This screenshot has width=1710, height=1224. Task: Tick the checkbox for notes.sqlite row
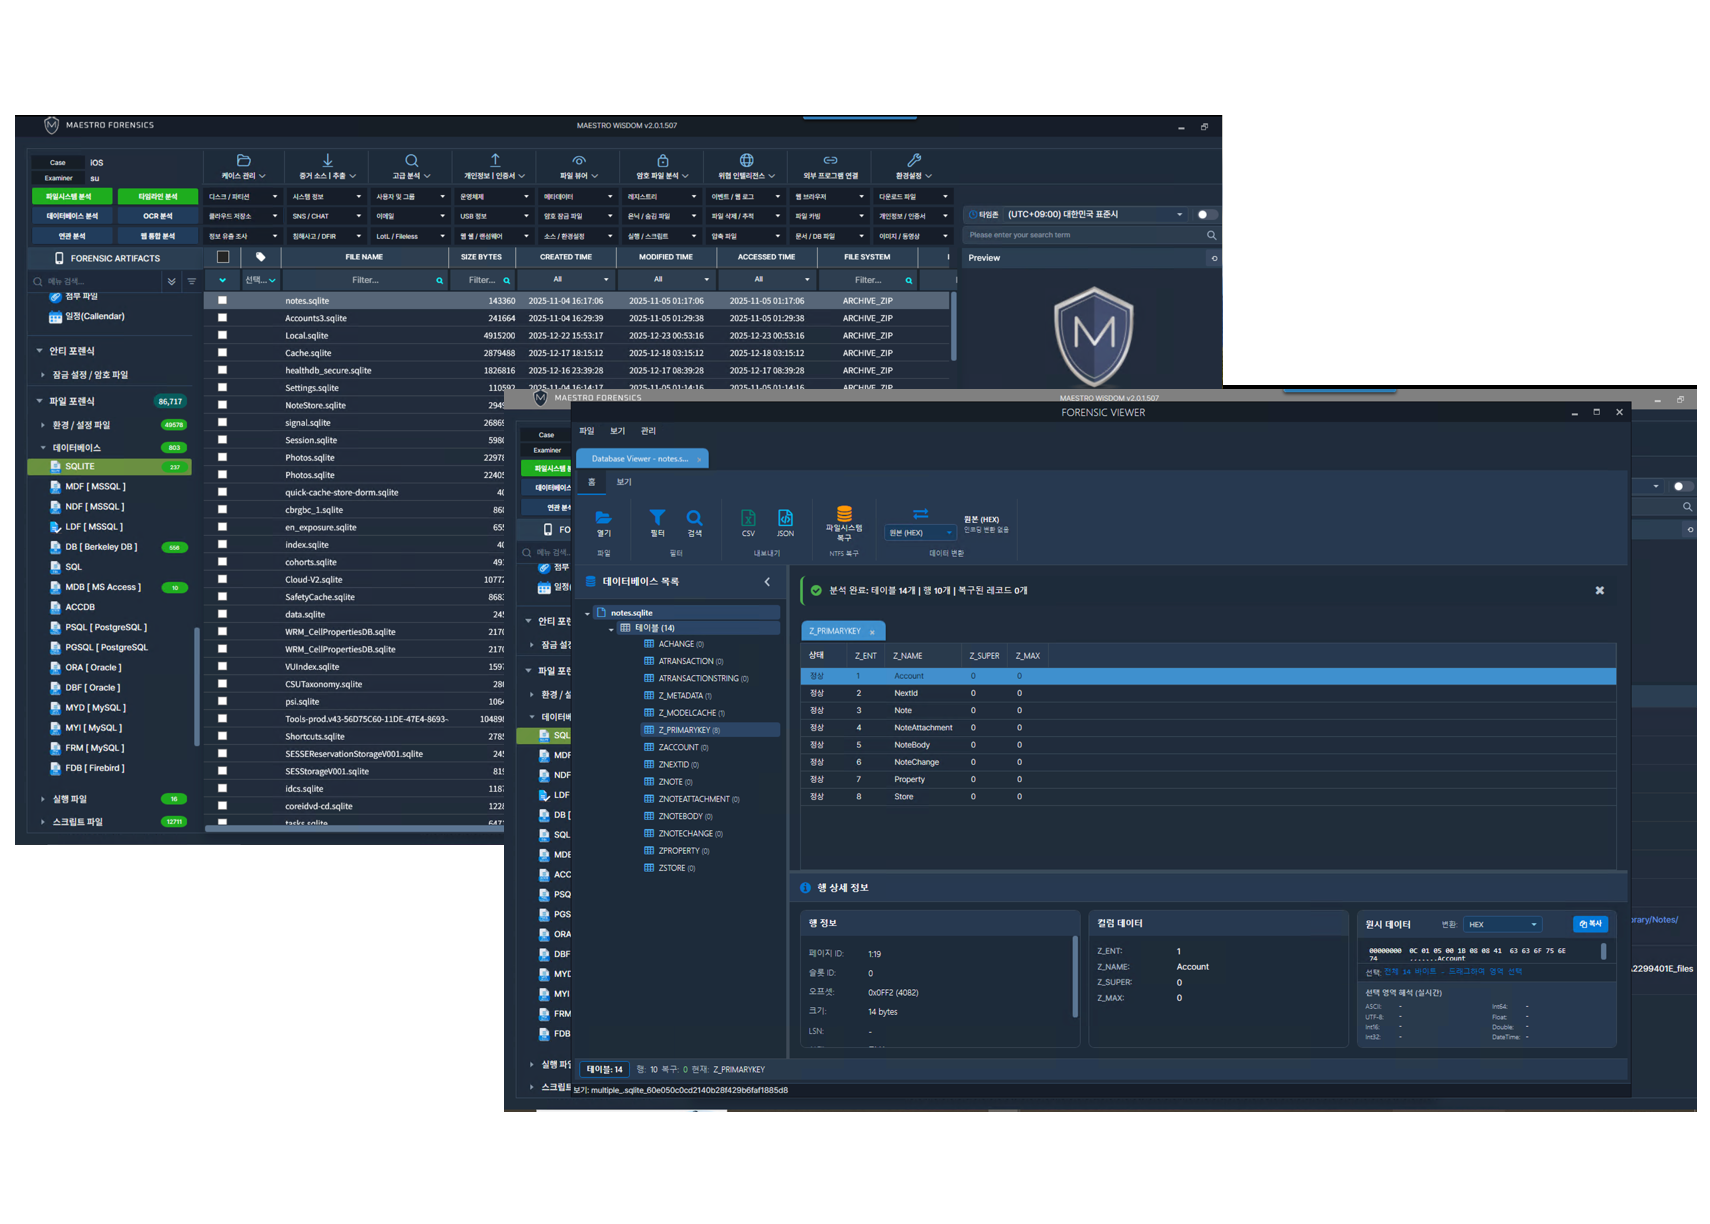point(222,300)
